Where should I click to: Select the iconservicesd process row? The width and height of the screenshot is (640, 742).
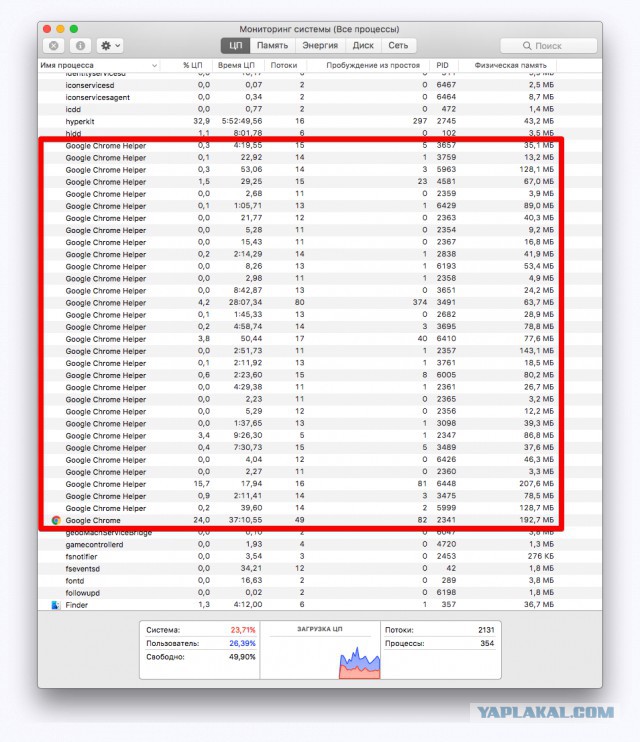(x=320, y=85)
